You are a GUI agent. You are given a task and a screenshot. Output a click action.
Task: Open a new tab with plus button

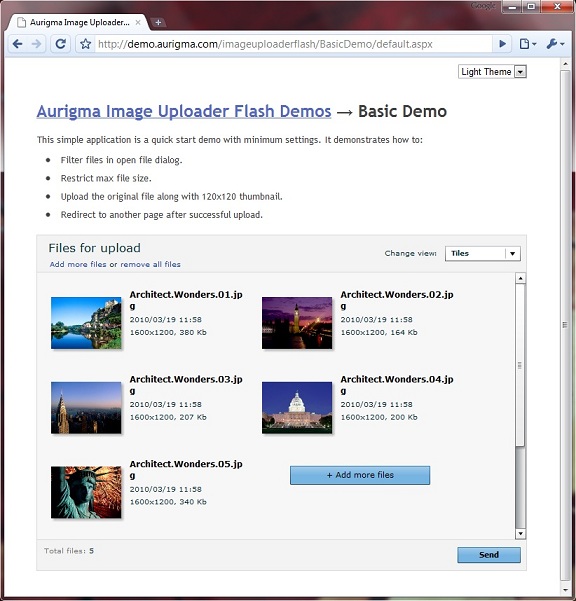pos(158,23)
